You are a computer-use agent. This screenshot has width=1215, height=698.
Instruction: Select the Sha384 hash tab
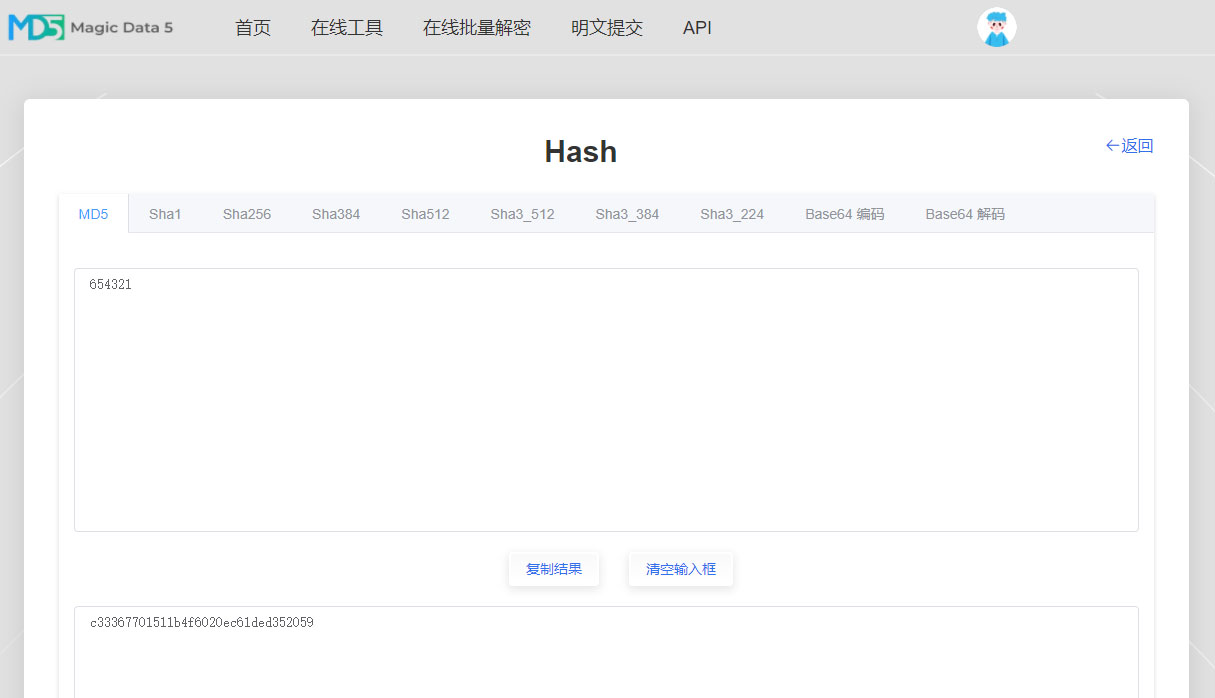tap(336, 213)
